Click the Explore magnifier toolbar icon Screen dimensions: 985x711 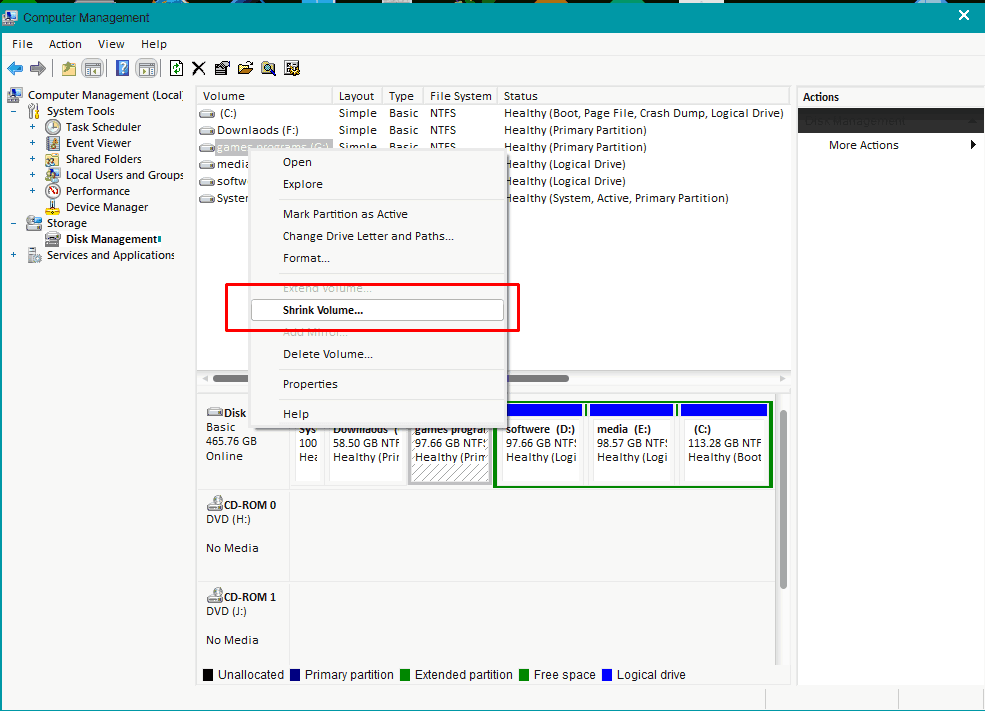pyautogui.click(x=268, y=68)
